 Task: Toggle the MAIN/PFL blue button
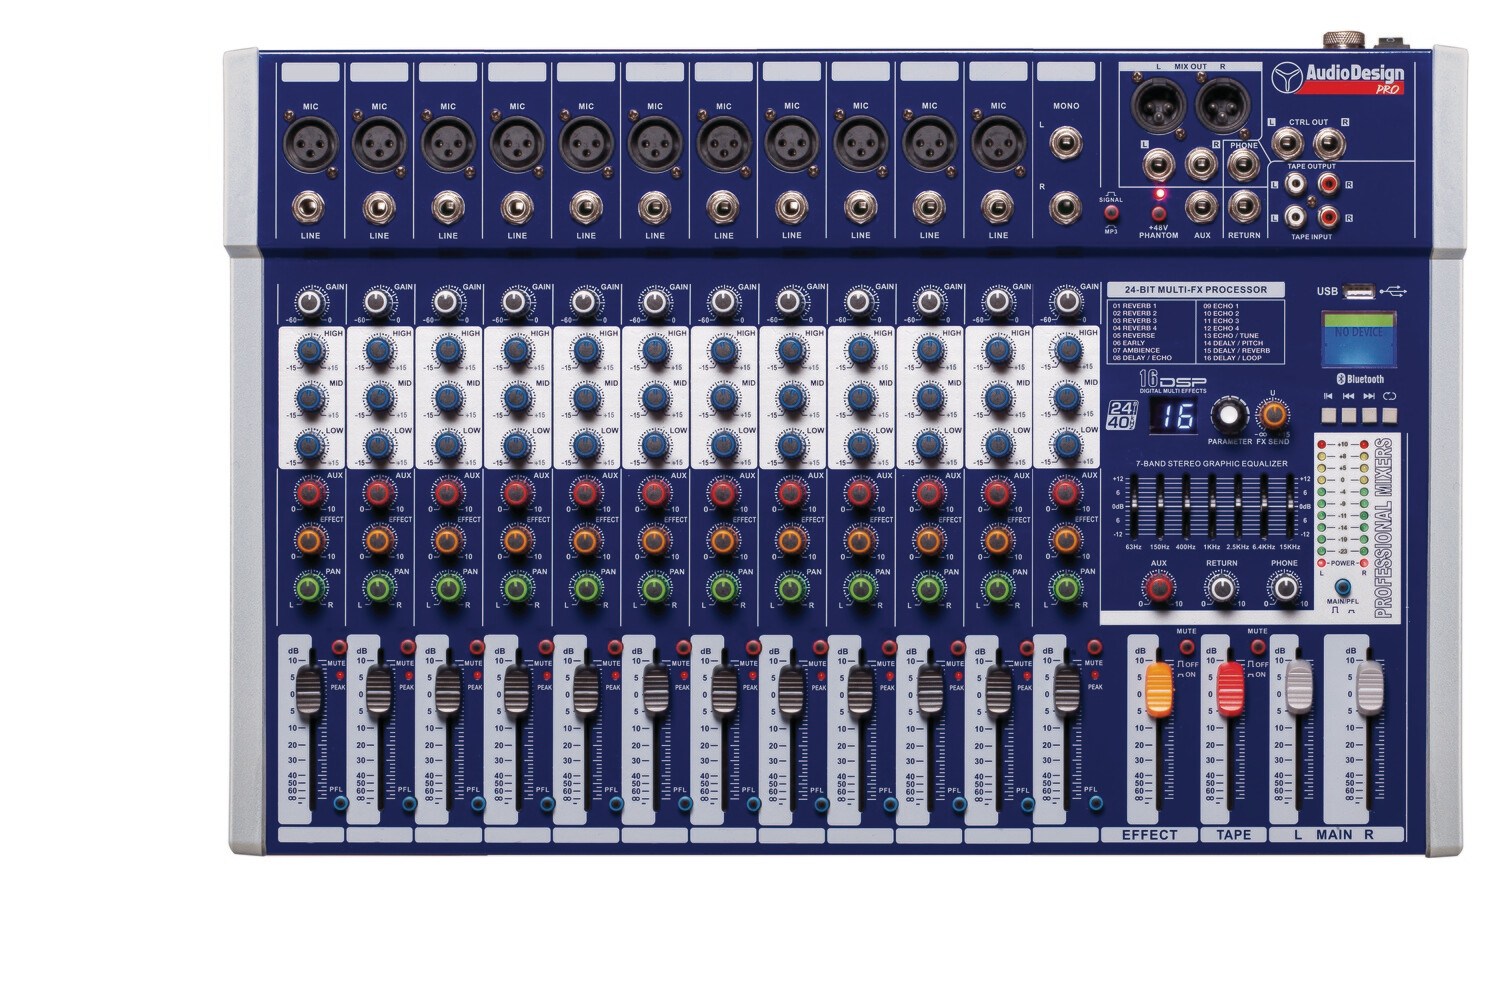click(1342, 587)
